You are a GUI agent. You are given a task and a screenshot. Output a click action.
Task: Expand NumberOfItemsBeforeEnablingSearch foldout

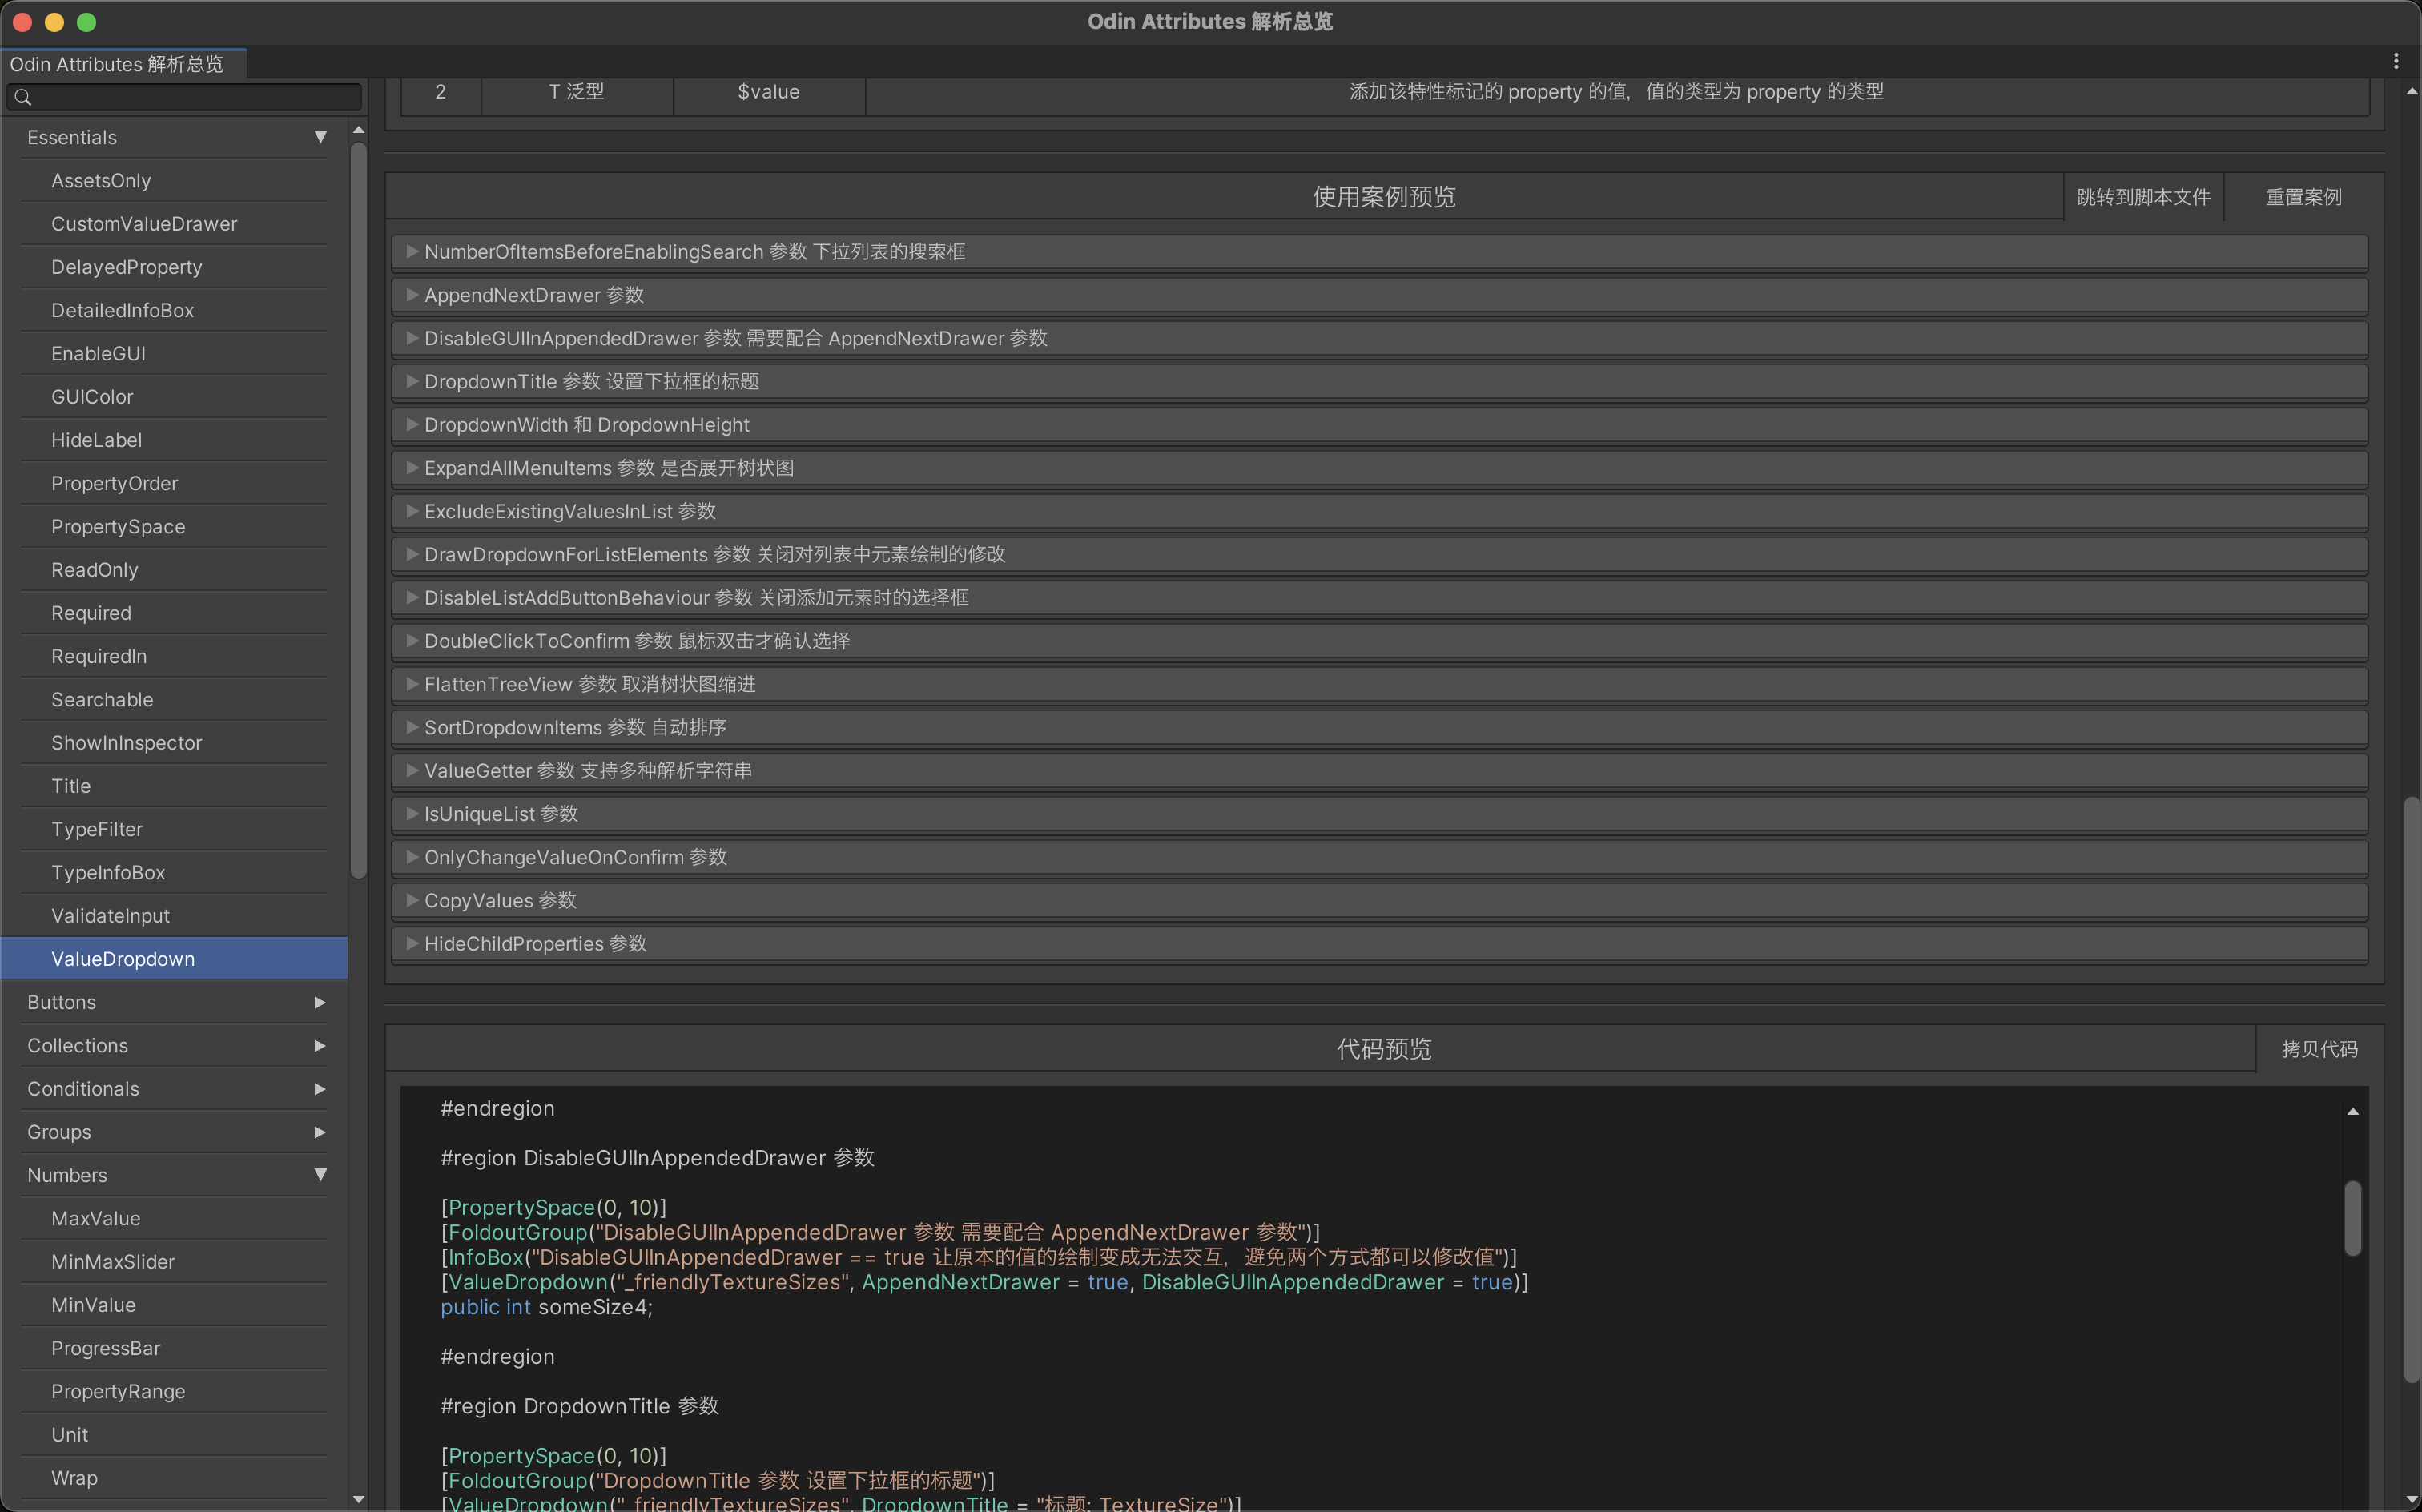pyautogui.click(x=1379, y=252)
